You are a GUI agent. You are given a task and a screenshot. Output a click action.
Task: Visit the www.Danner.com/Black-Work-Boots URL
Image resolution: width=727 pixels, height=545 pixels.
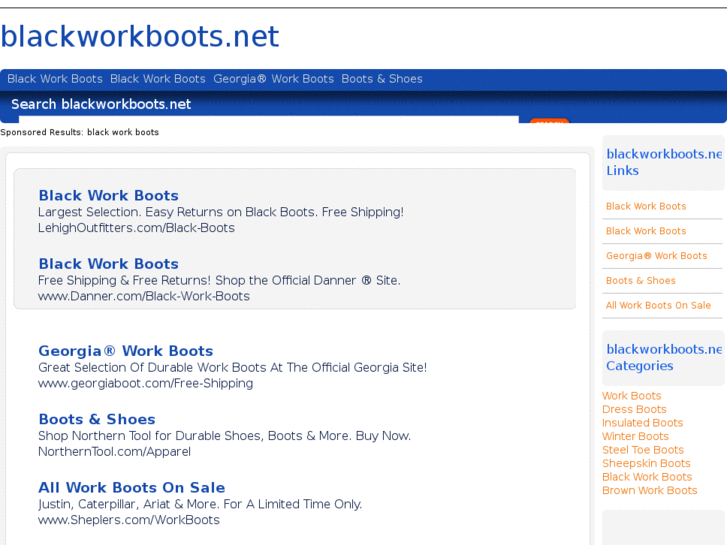pos(144,296)
